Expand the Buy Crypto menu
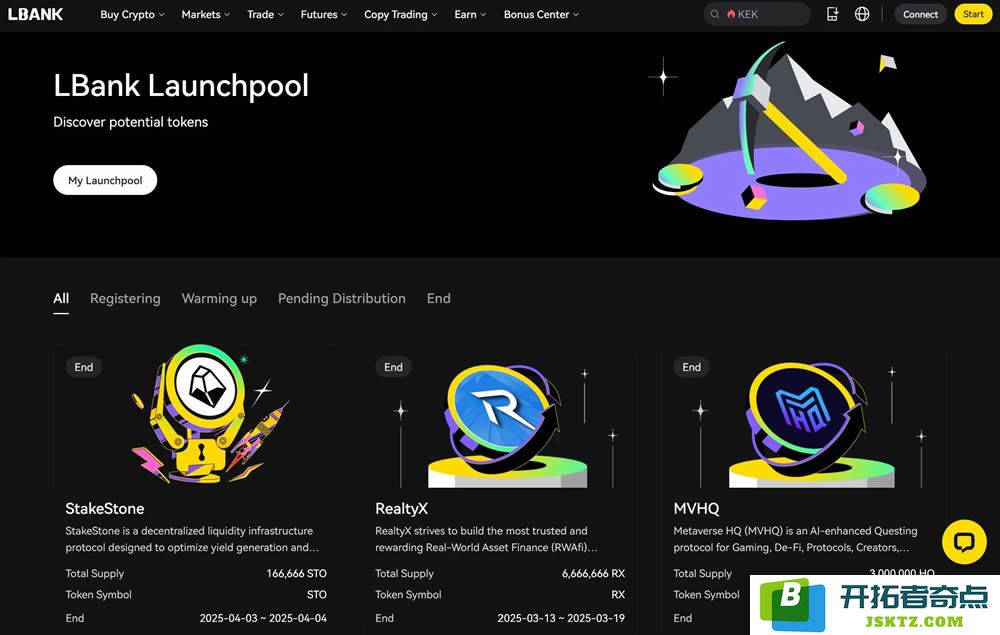Screen dimensions: 1000x635 point(132,14)
